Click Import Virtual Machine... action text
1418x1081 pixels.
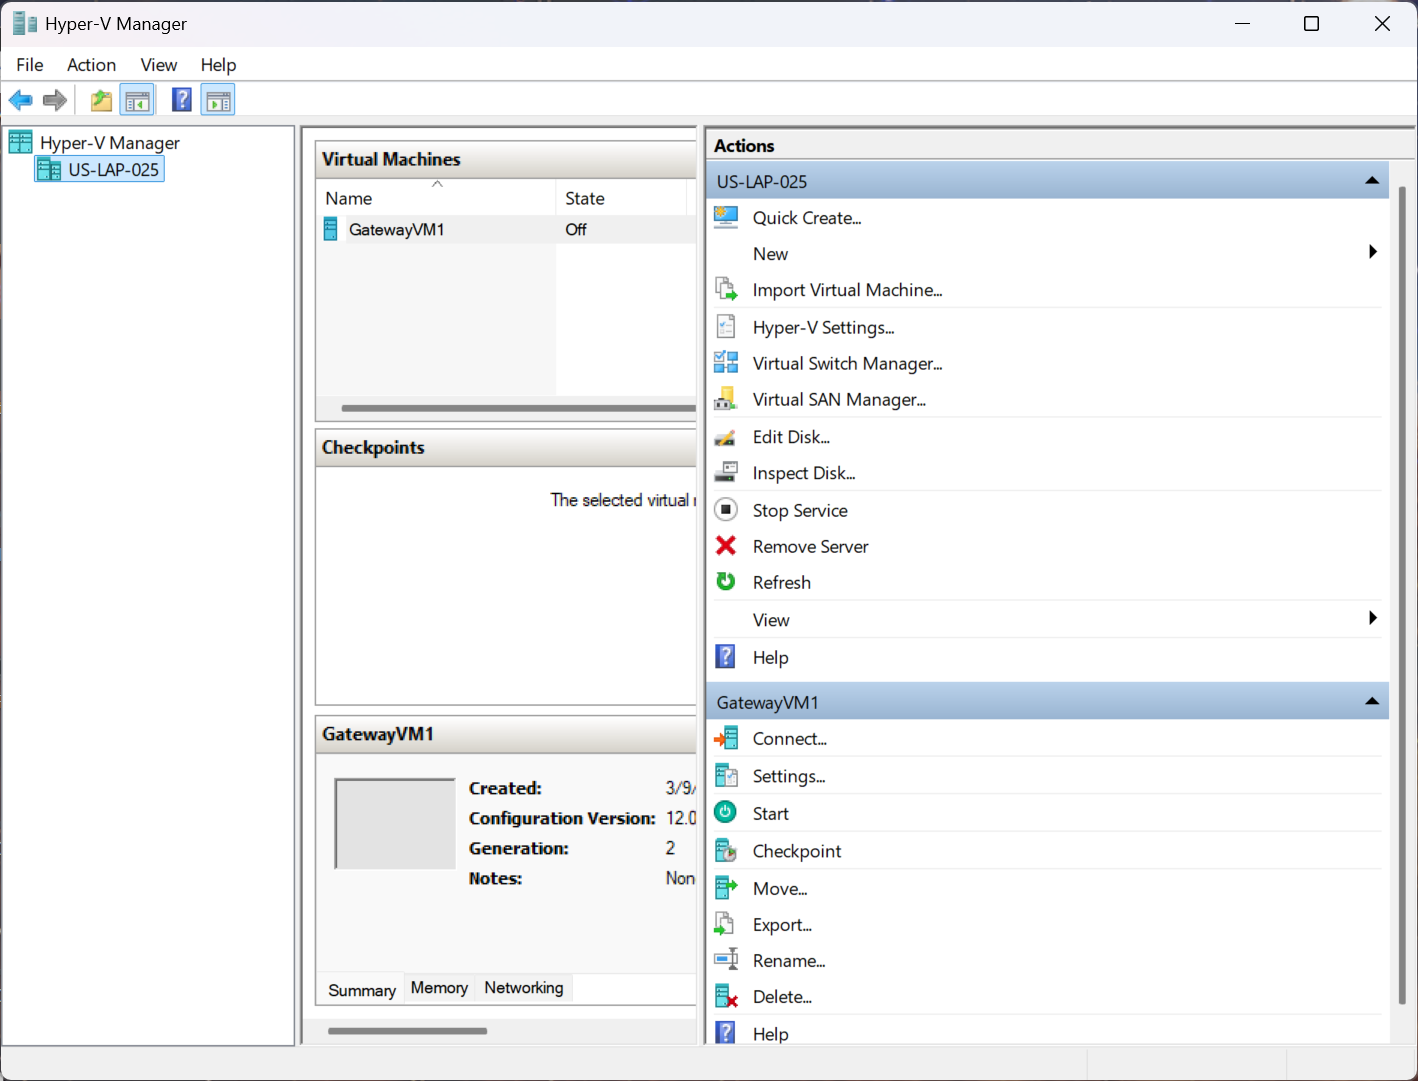pos(848,290)
